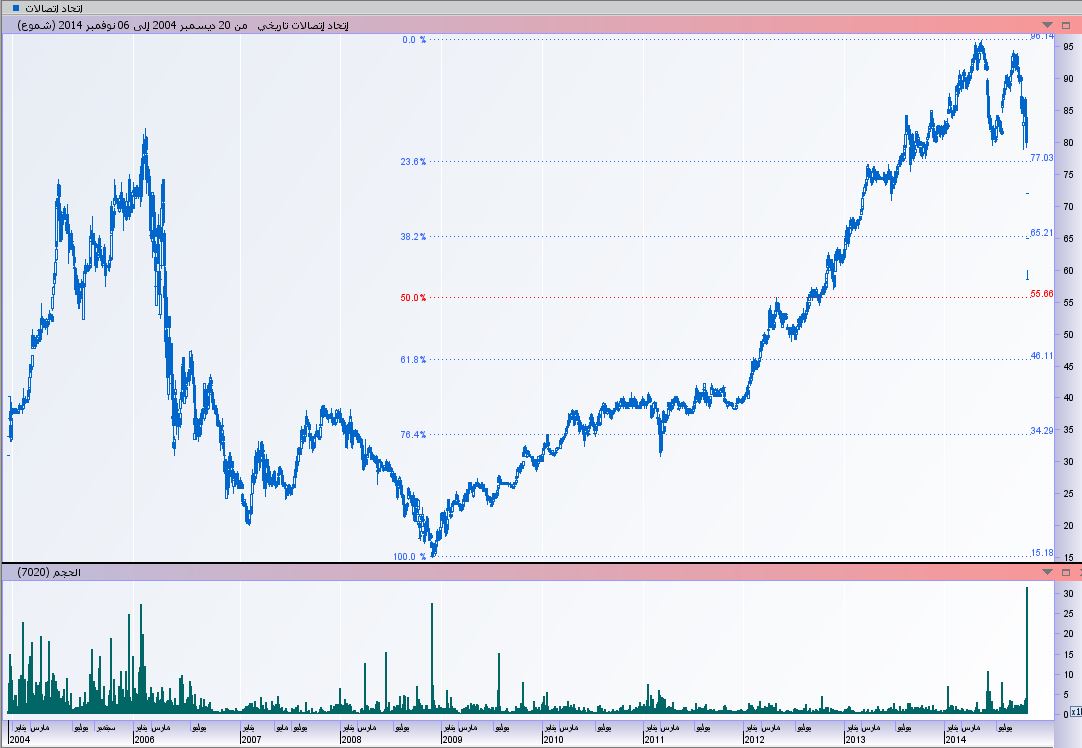Open the volume panel dropdown arrow
1082x748 pixels.
(x=1047, y=572)
